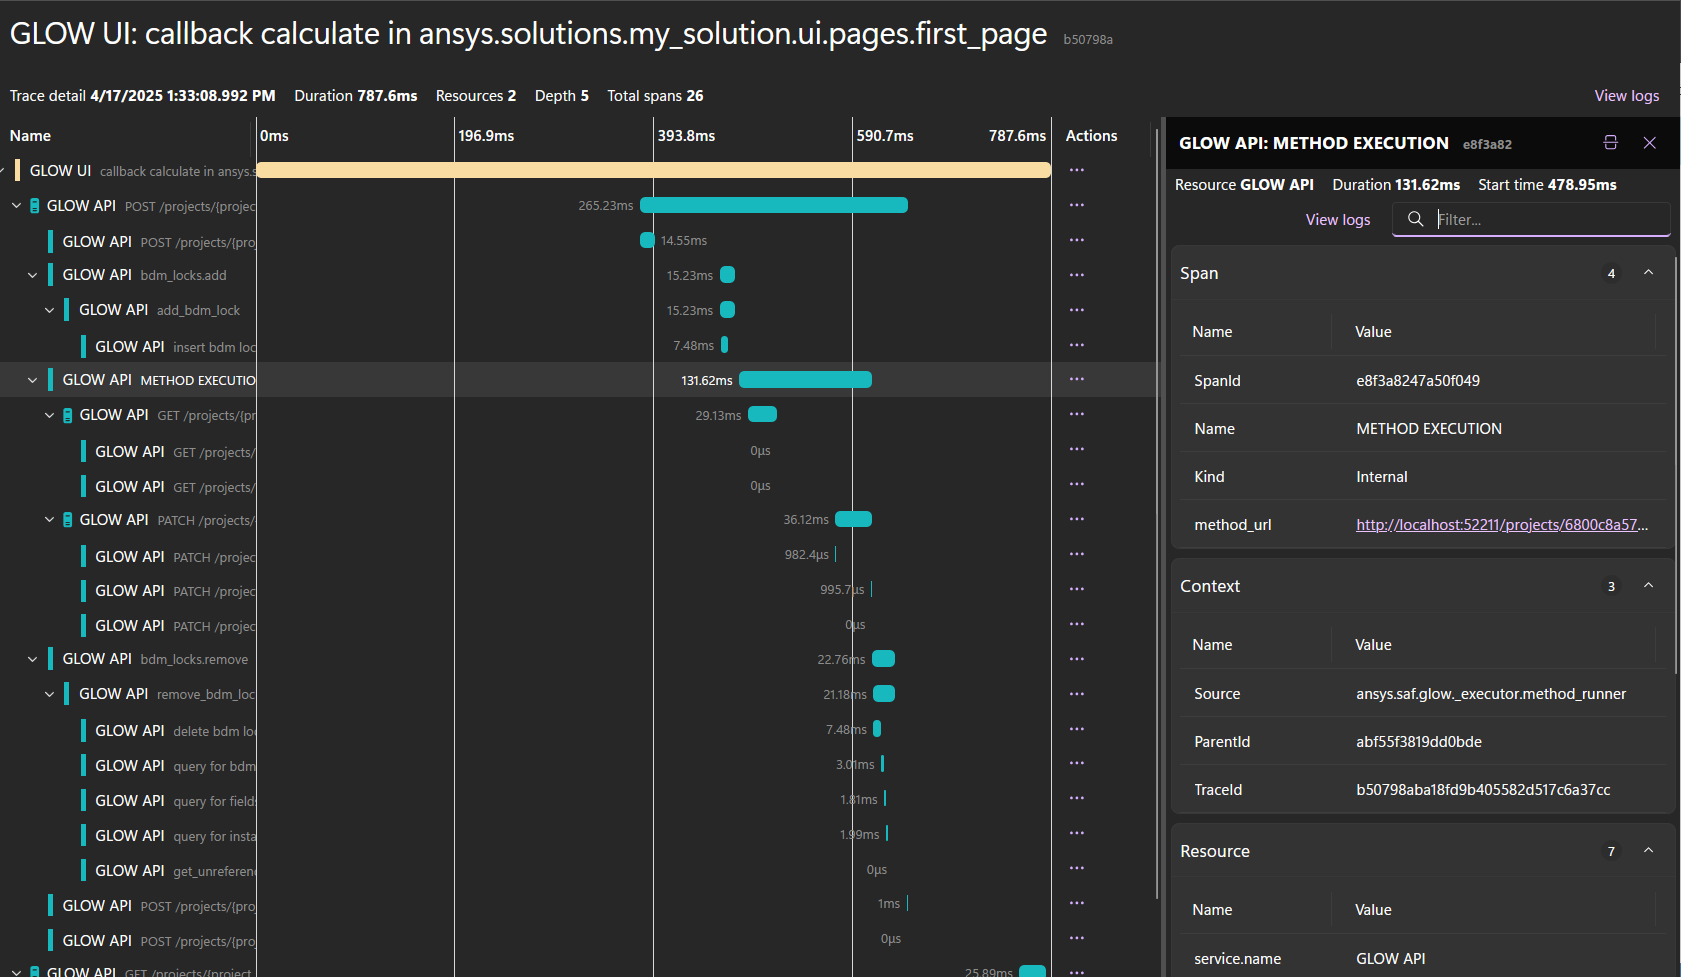
Task: Open View logs in the span details panel
Action: pos(1338,220)
